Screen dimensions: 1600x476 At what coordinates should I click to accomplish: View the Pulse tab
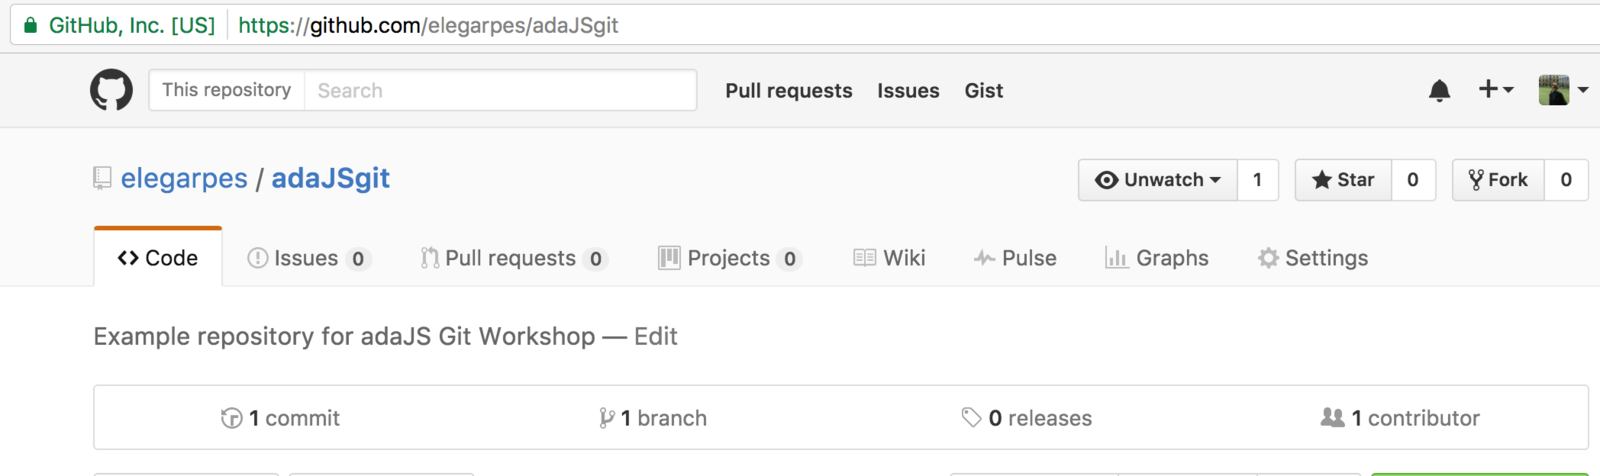click(x=1015, y=258)
